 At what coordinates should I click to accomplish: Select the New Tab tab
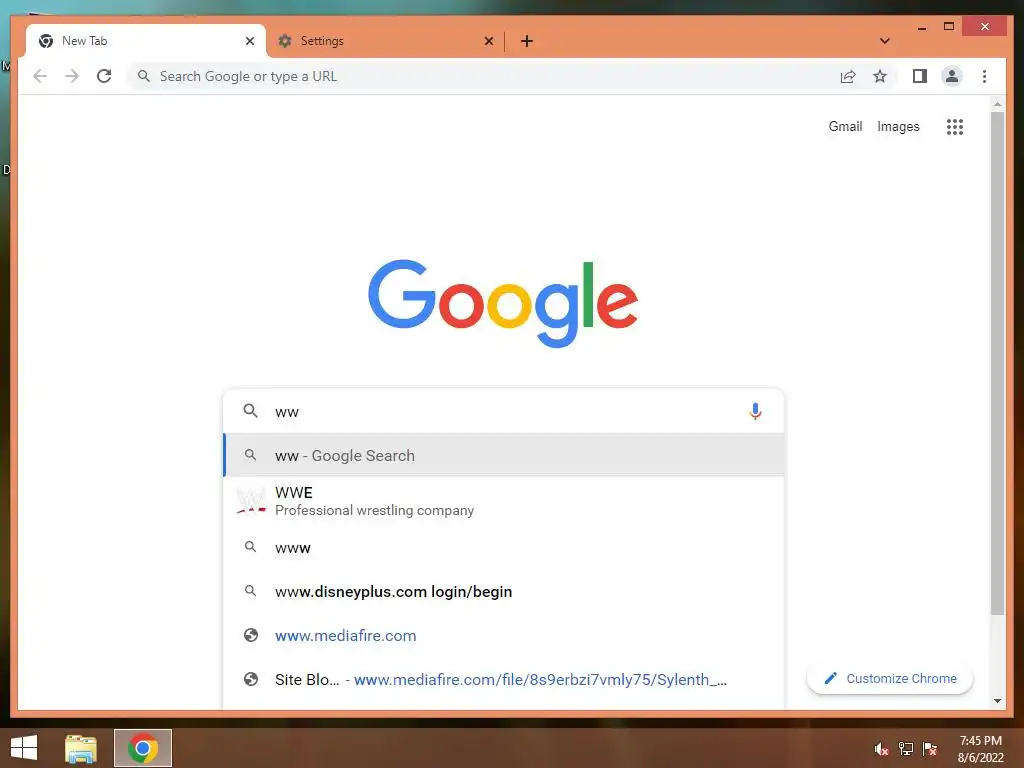pyautogui.click(x=146, y=41)
